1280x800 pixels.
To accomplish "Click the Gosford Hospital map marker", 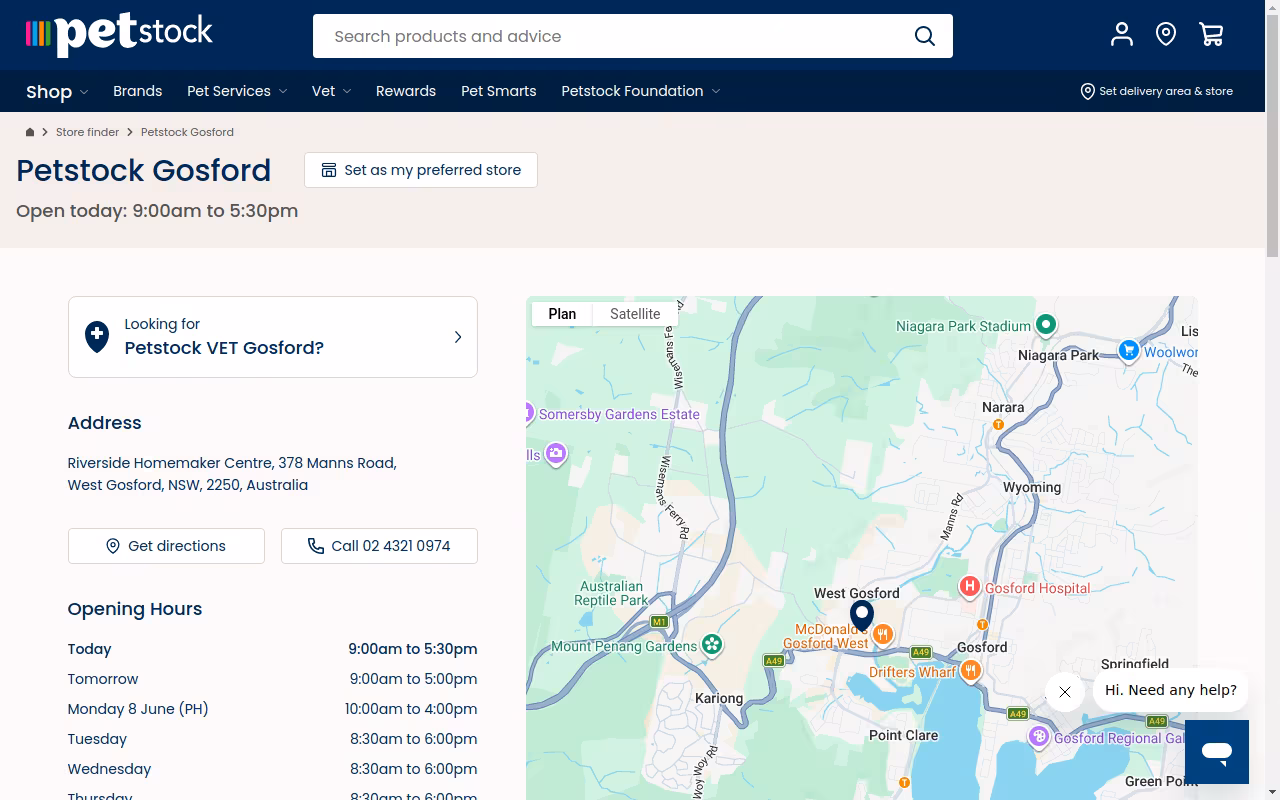I will [x=969, y=587].
